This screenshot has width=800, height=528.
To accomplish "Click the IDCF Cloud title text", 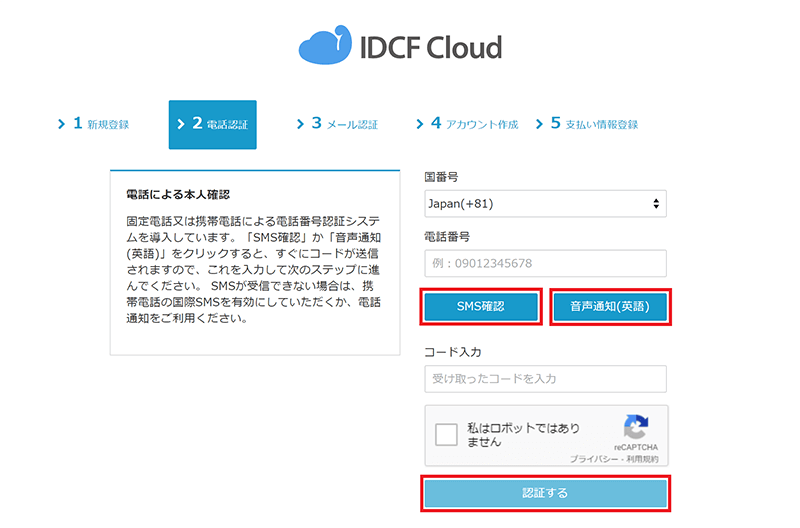I will coord(430,47).
